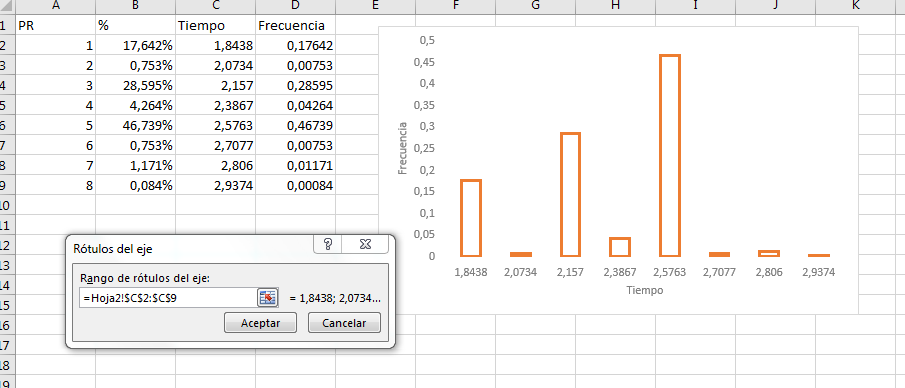This screenshot has width=905, height=388.
Task: Click PR cell with value 5
Action: (x=56, y=126)
